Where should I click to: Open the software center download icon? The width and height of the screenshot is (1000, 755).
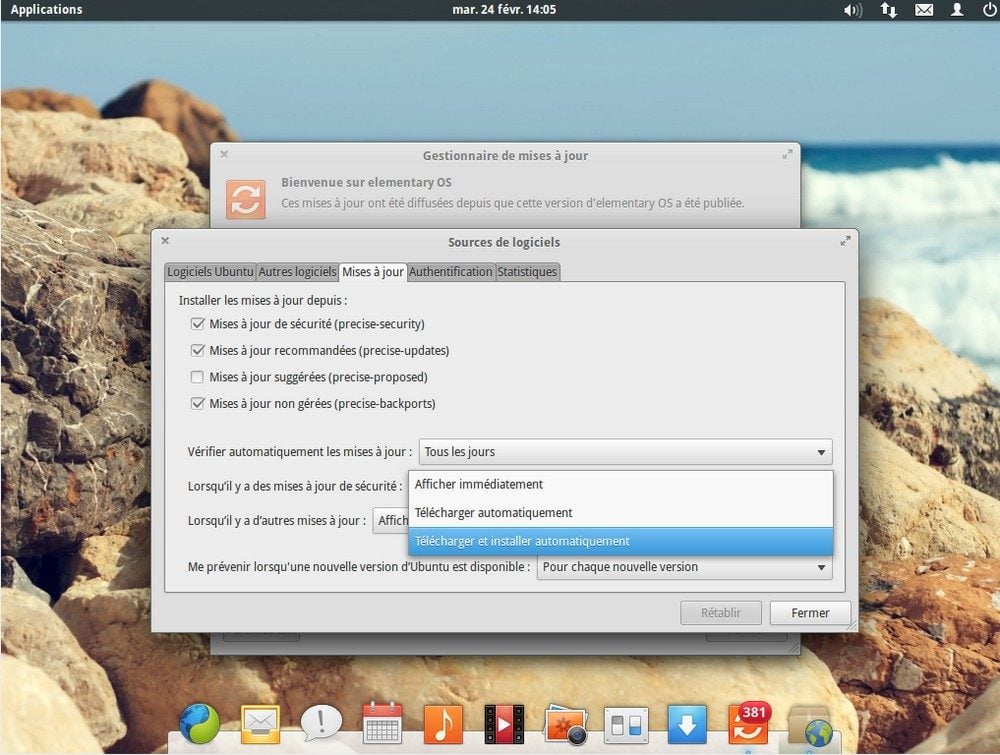point(687,724)
